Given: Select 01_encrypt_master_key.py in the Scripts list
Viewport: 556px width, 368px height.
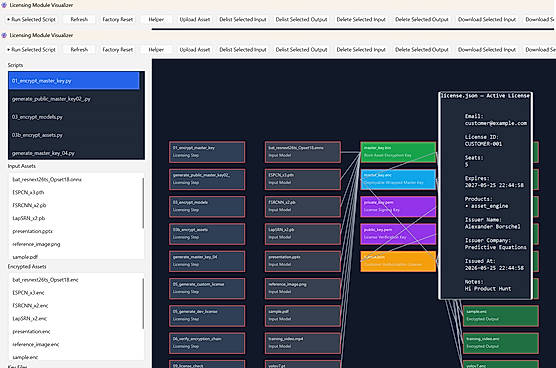Looking at the screenshot, I should (x=74, y=81).
